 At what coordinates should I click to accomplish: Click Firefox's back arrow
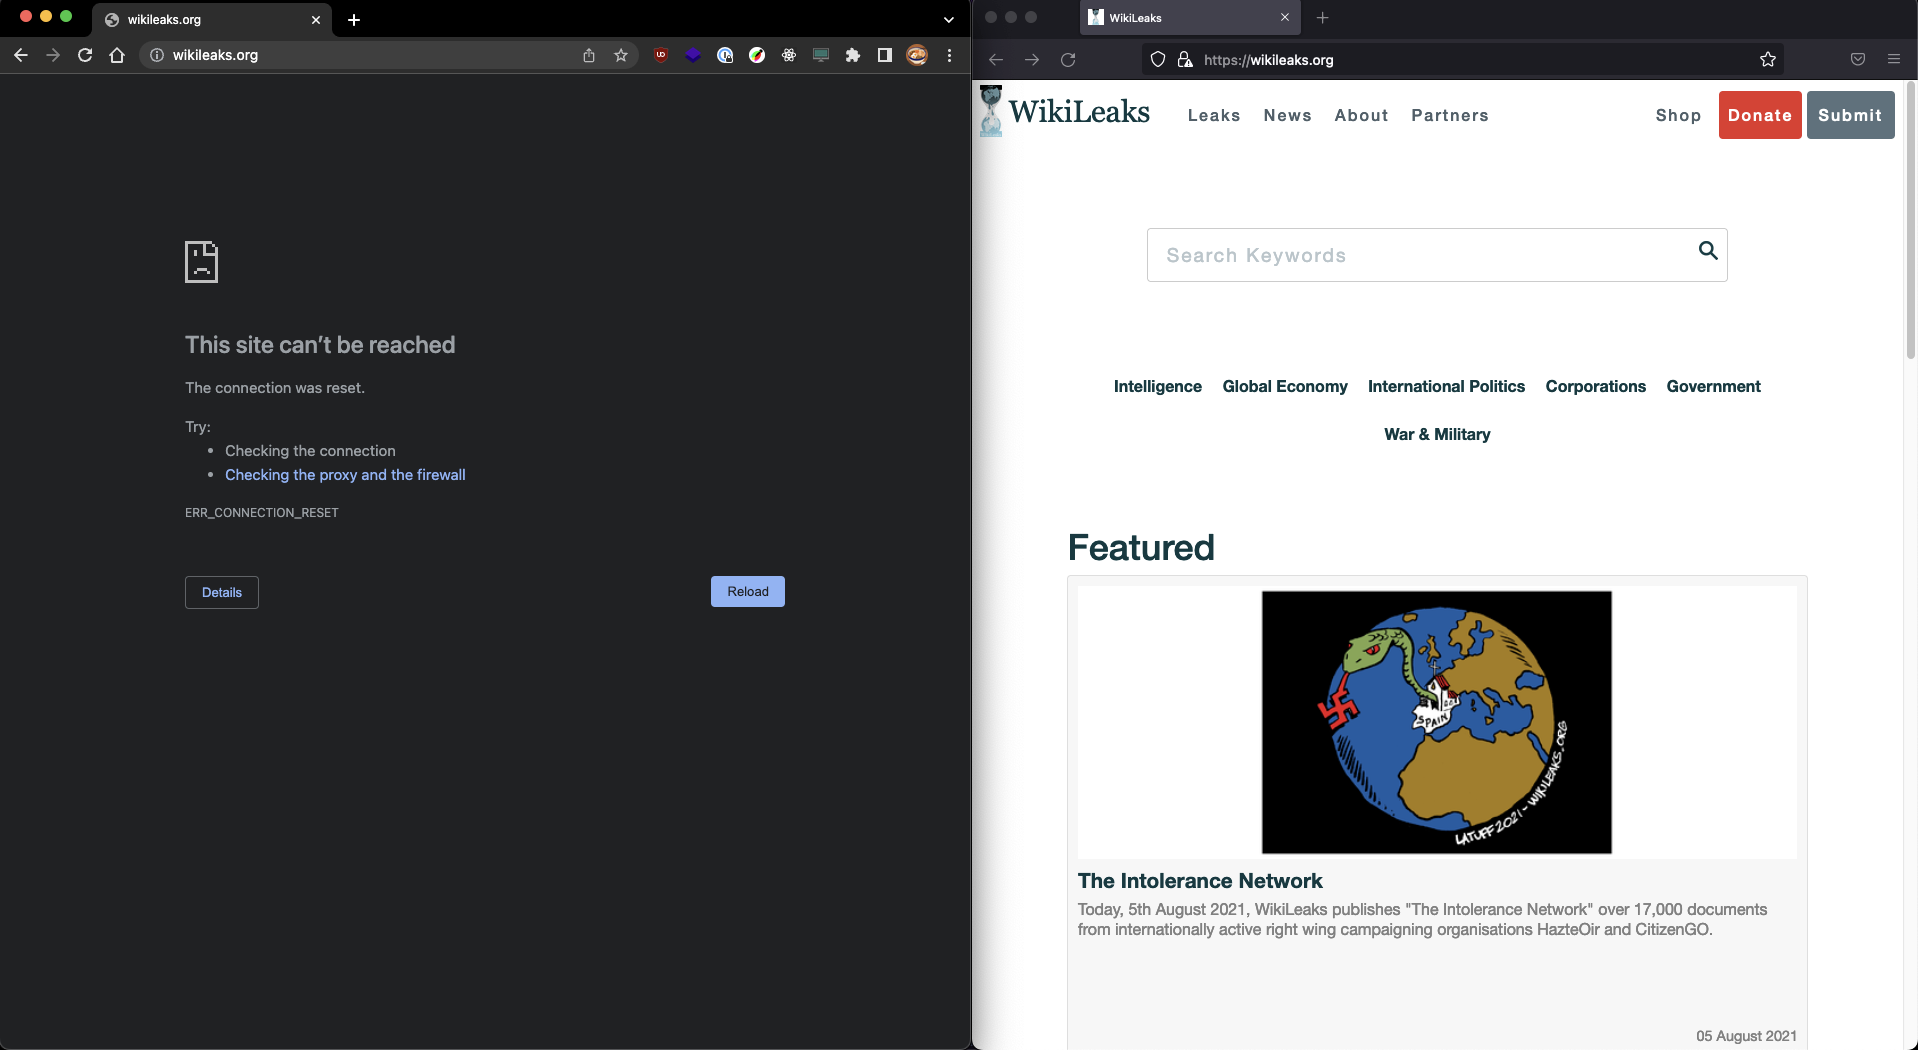[996, 60]
